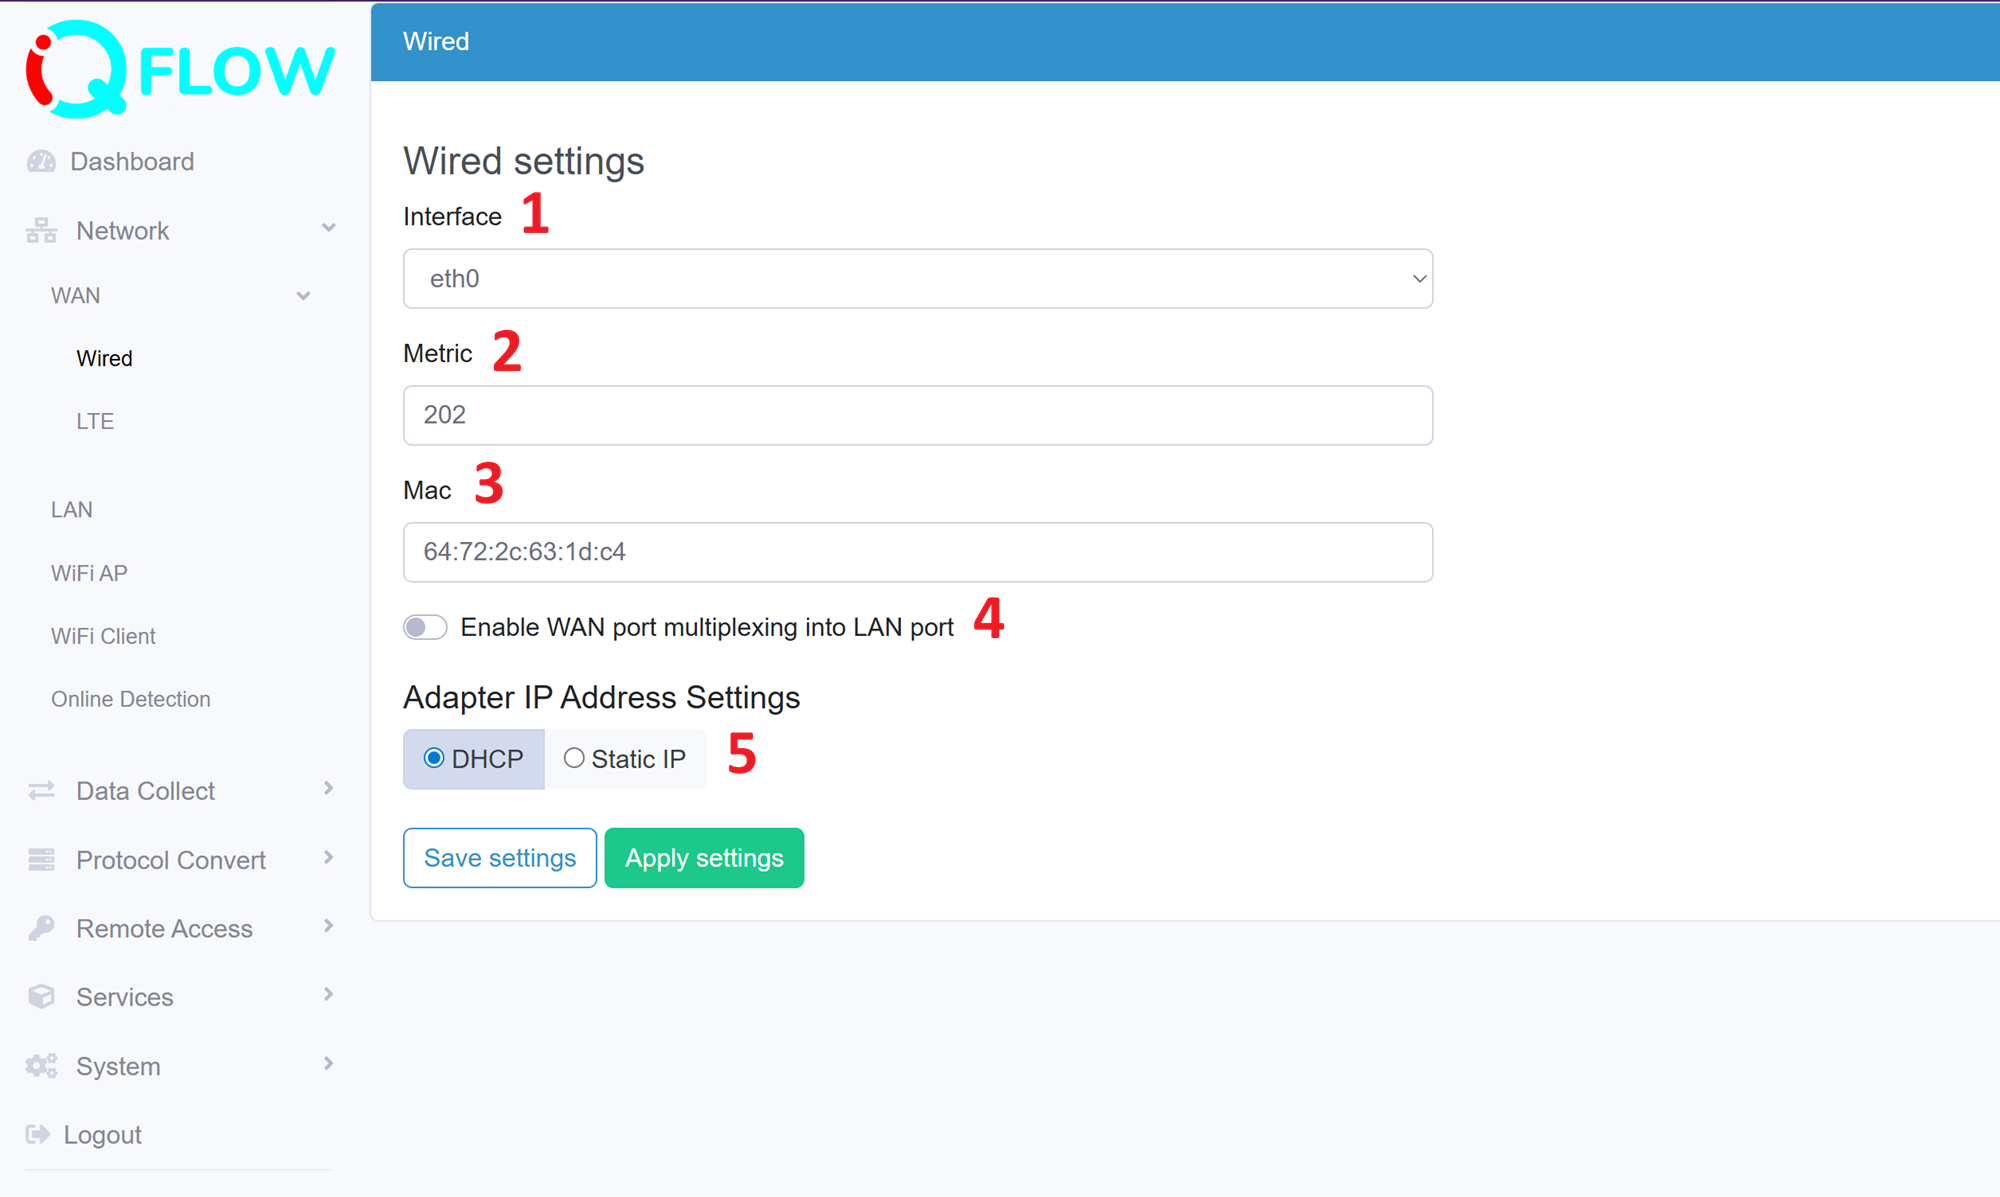The width and height of the screenshot is (2000, 1197).
Task: Click the Save settings button
Action: pos(499,857)
